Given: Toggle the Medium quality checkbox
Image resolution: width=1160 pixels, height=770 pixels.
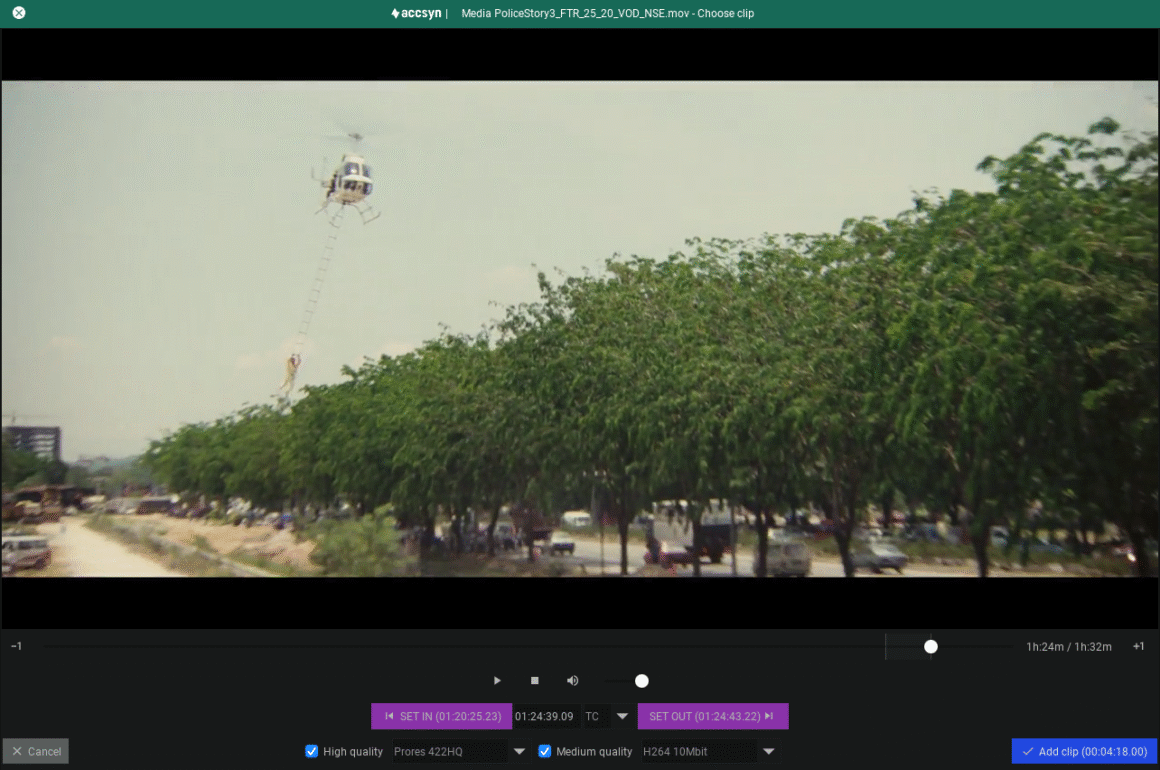Looking at the screenshot, I should (x=544, y=752).
